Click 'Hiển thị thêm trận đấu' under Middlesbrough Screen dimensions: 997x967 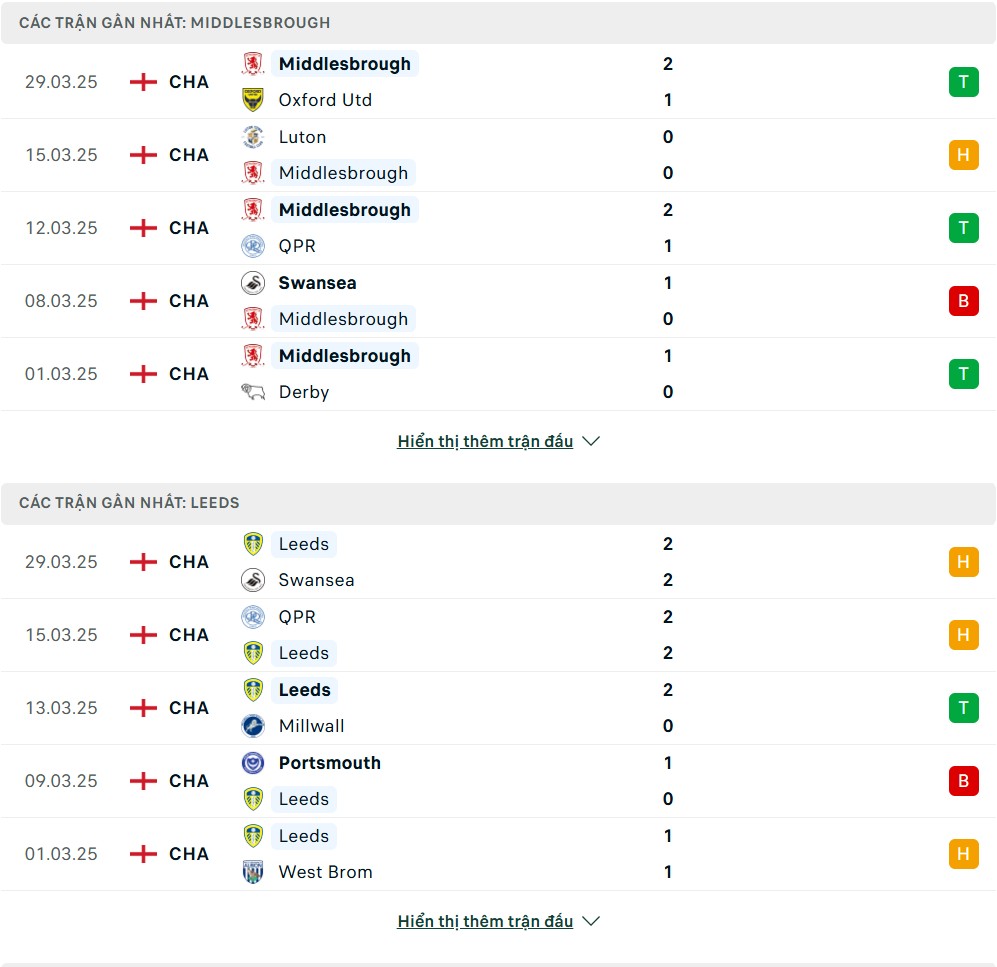485,441
